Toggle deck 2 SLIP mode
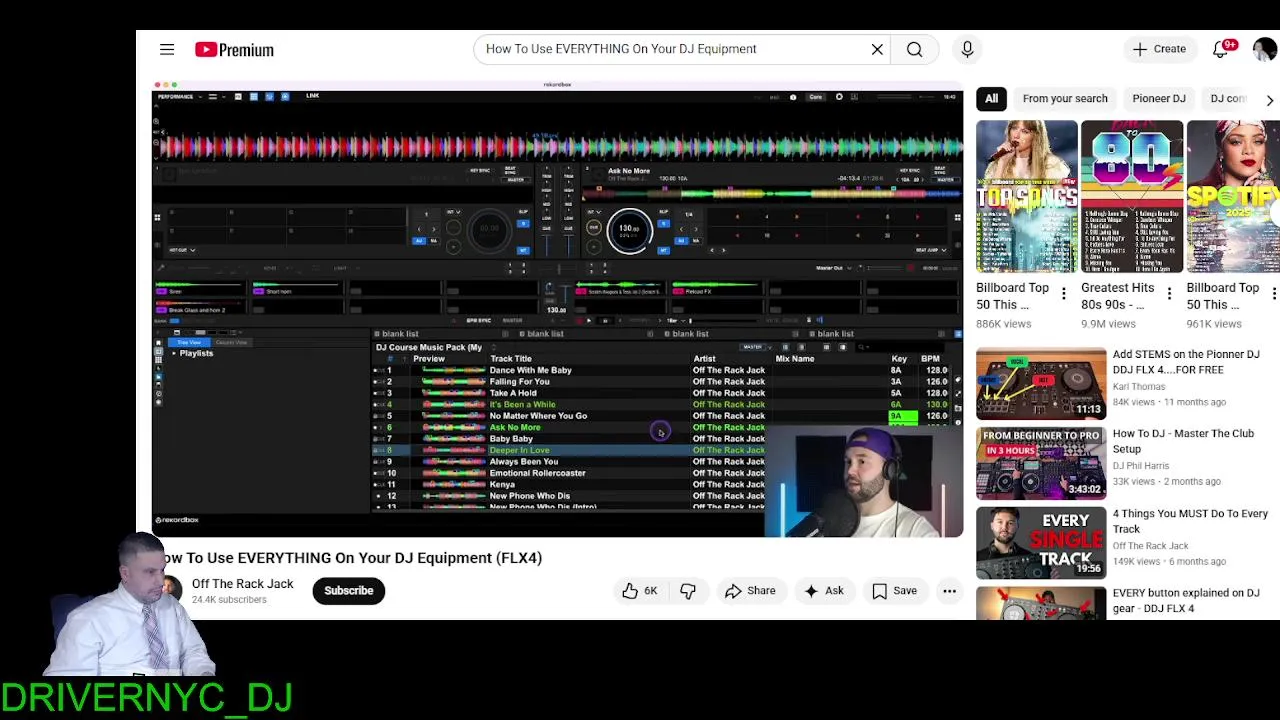Viewport: 1280px width, 720px height. tap(663, 211)
